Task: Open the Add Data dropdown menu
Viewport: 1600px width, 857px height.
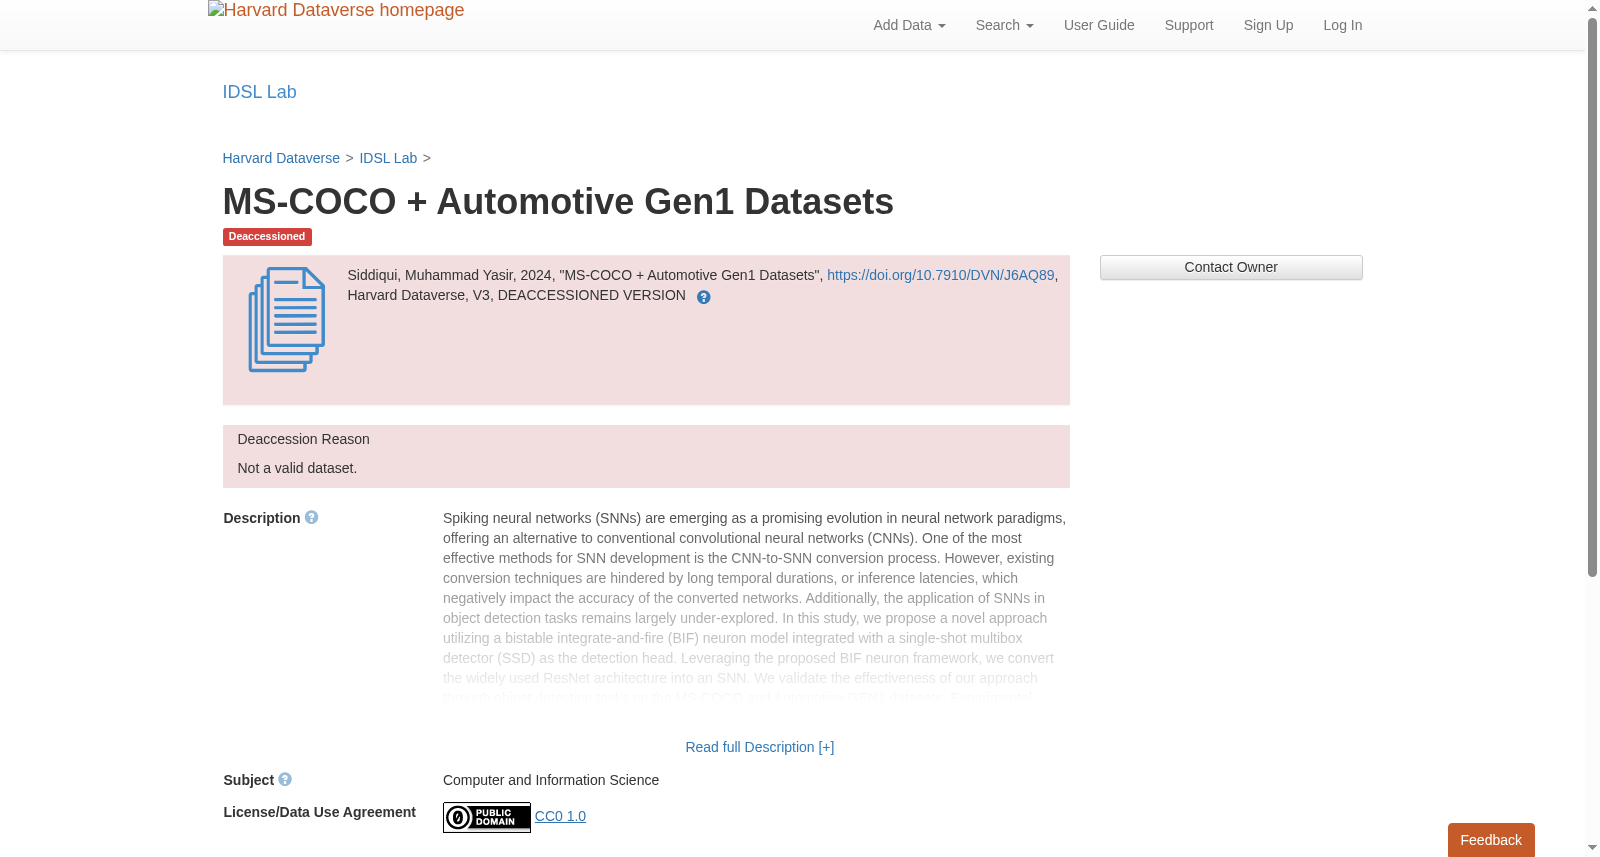Action: tap(909, 25)
